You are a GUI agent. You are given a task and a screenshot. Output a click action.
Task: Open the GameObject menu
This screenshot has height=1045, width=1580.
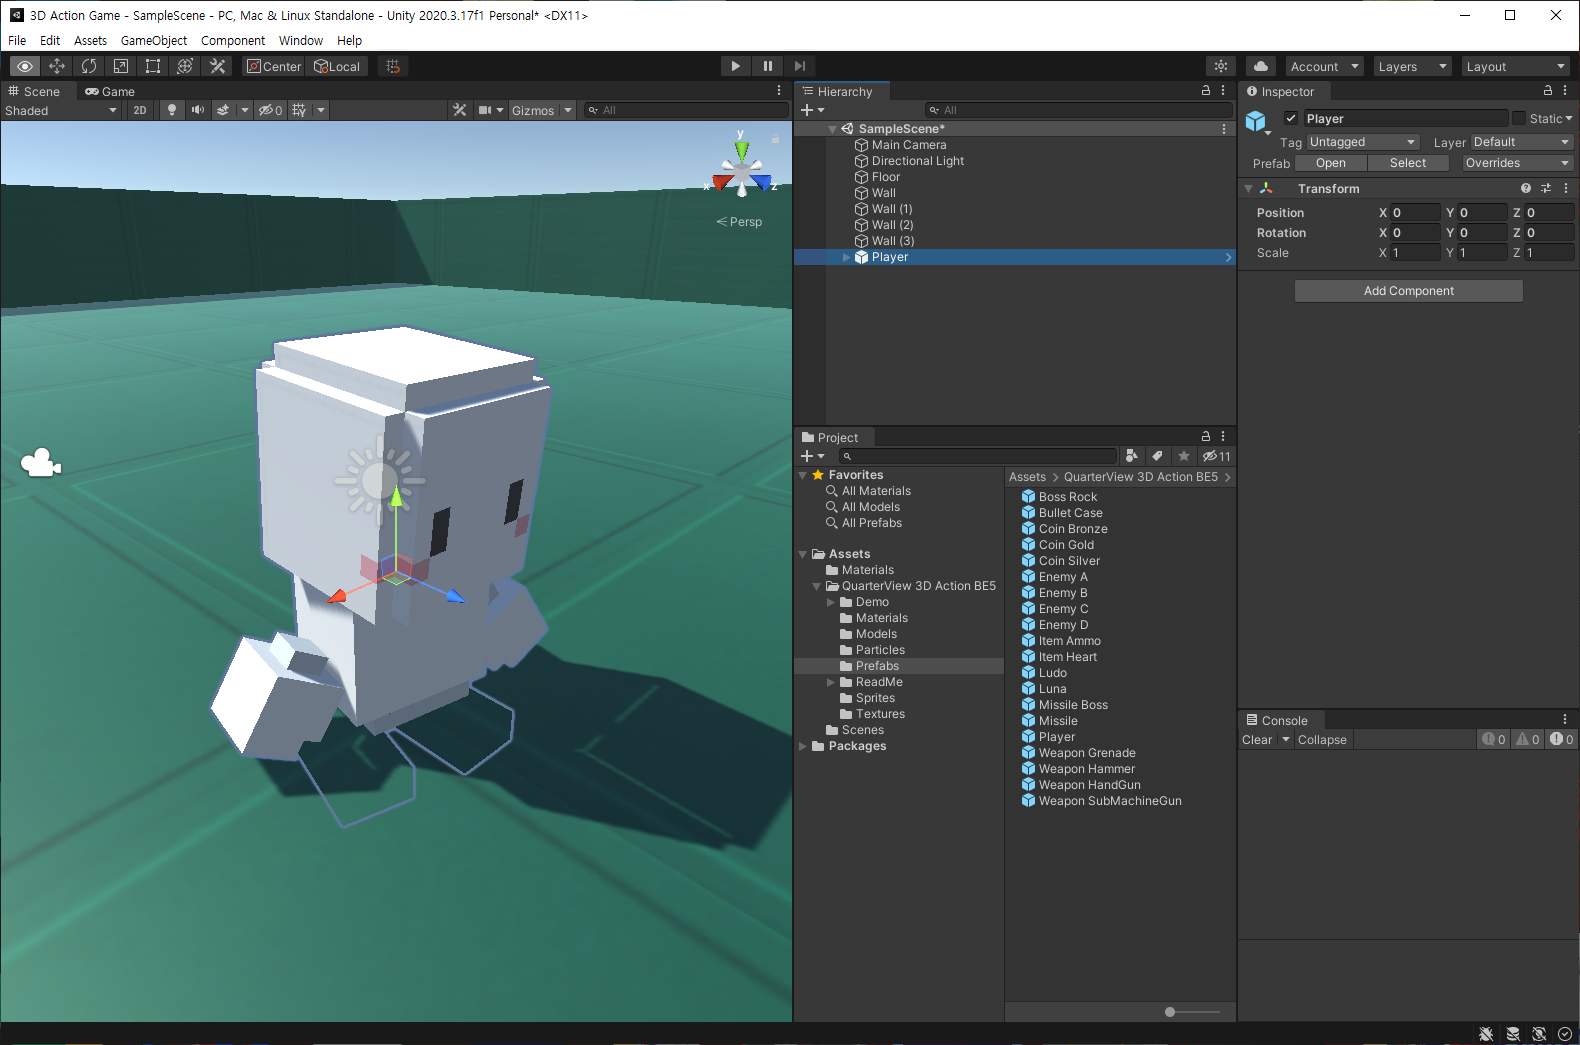154,41
